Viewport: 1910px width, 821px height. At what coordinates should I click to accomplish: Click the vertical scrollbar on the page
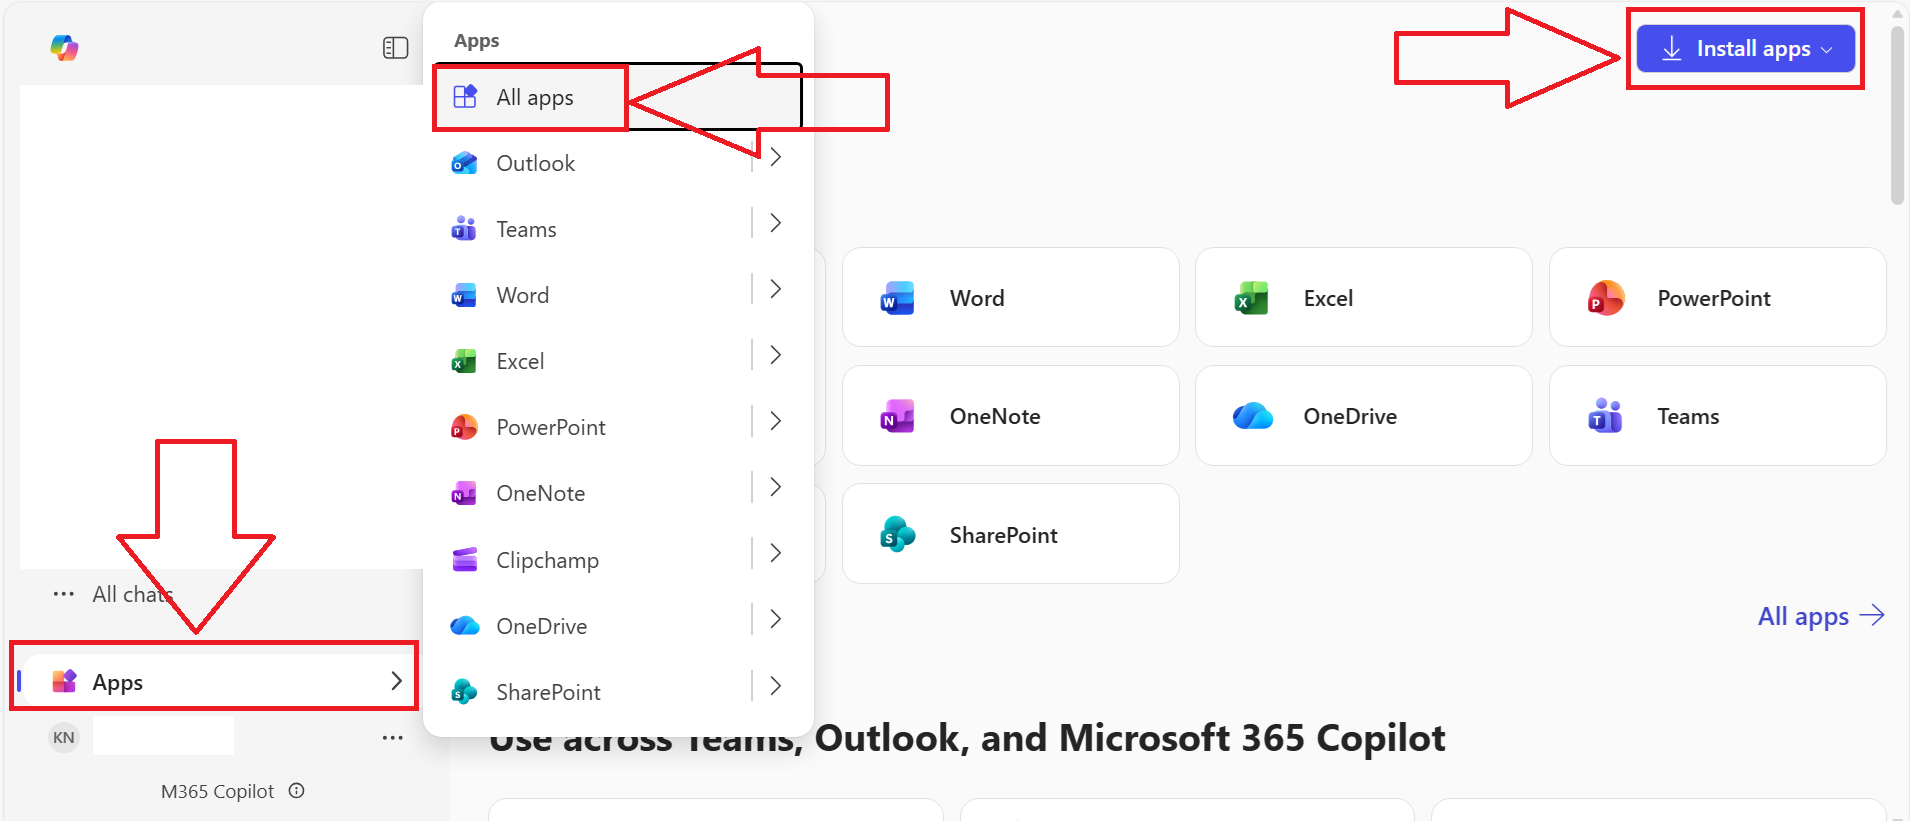1897,115
